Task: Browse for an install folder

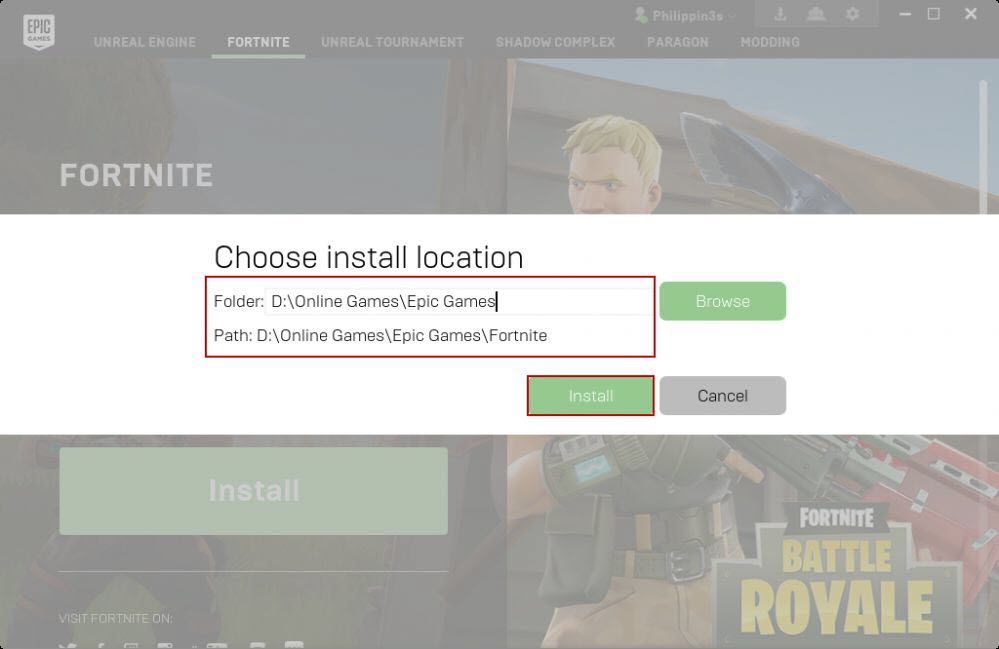Action: 722,301
